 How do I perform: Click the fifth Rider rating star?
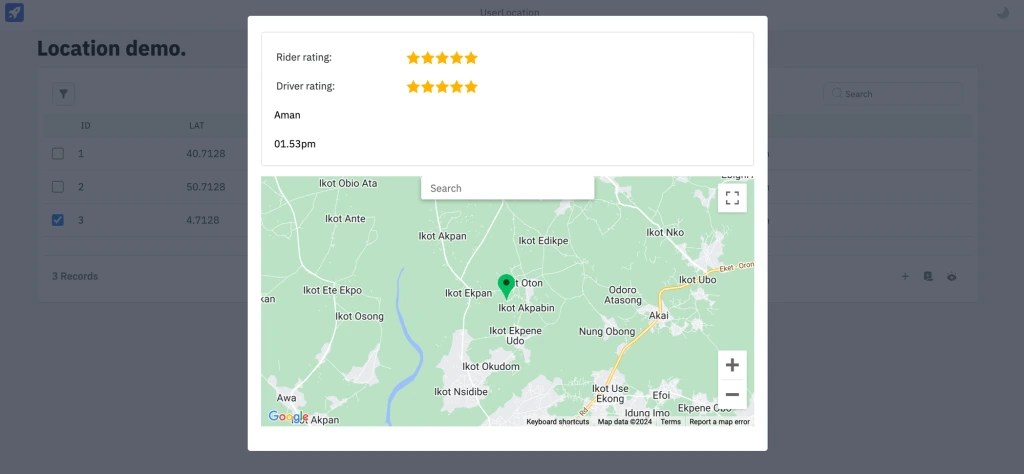pyautogui.click(x=471, y=58)
